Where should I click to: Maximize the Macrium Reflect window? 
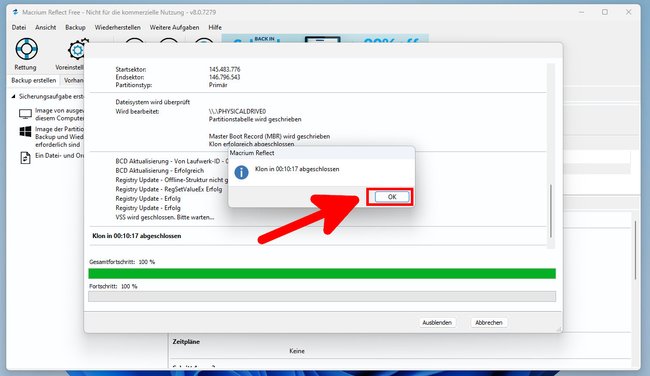click(x=605, y=12)
